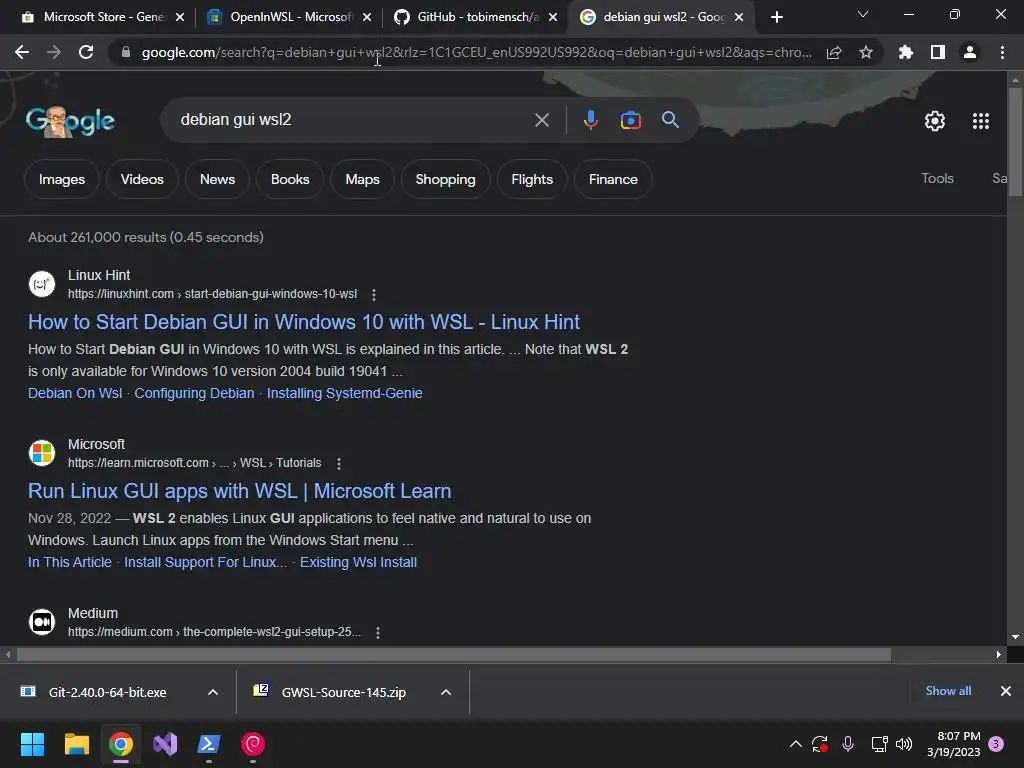Open more options for Linux Hint result
The height and width of the screenshot is (768, 1024).
(x=374, y=295)
